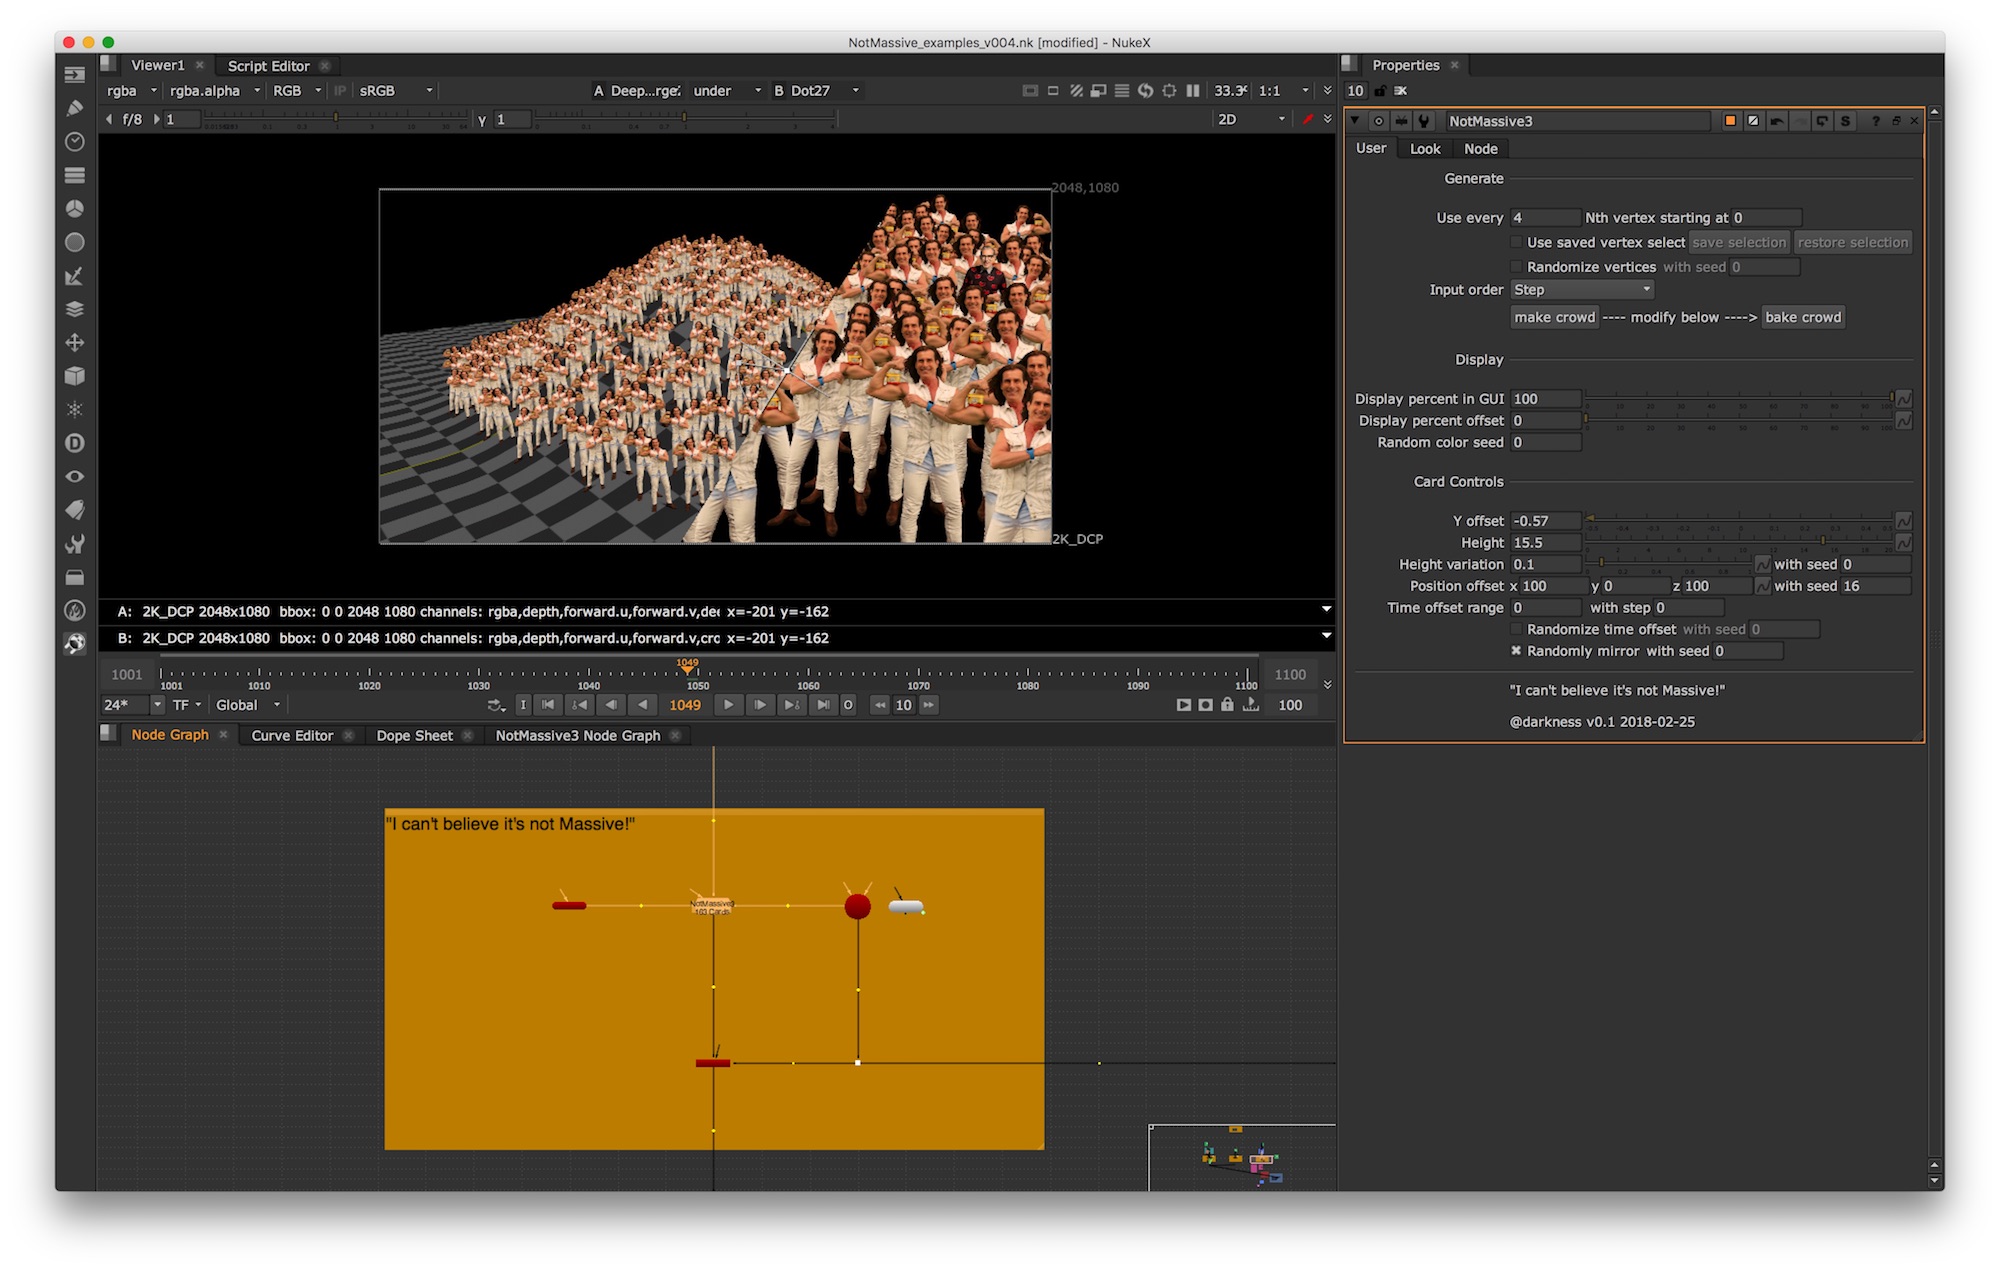Open the 3D nodes menu (cube icon)

coord(75,377)
